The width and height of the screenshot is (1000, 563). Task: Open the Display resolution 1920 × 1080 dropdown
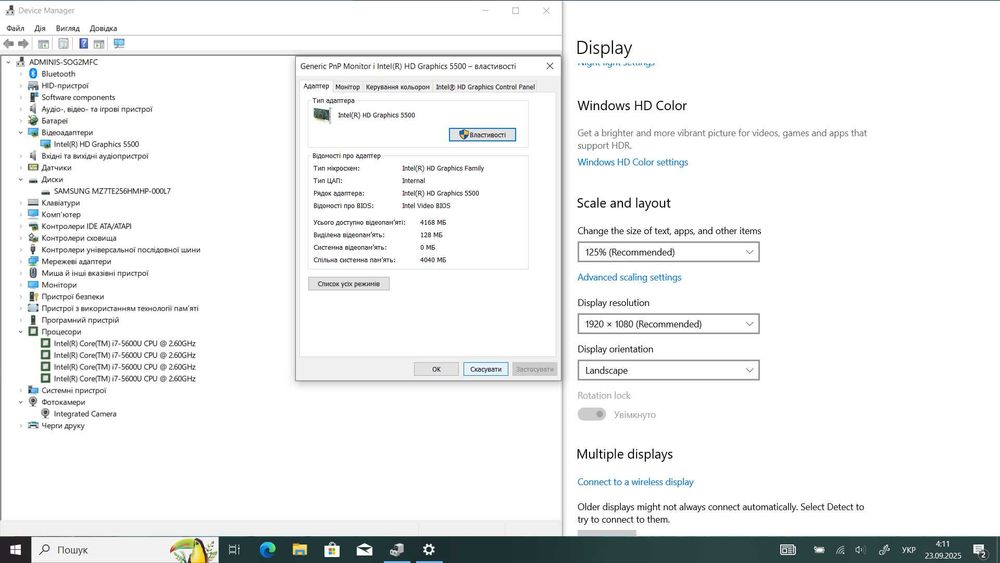[668, 324]
